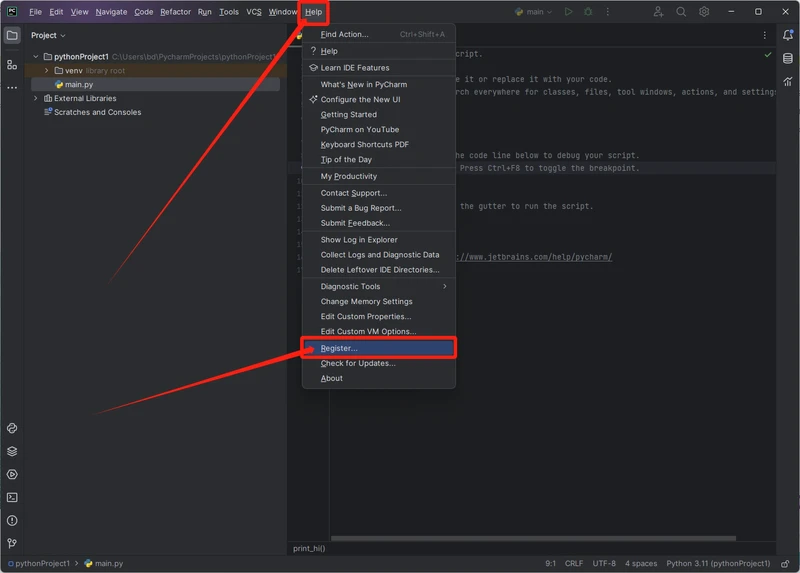The height and width of the screenshot is (573, 800).
Task: Select main.py file in project tree
Action: tap(78, 85)
